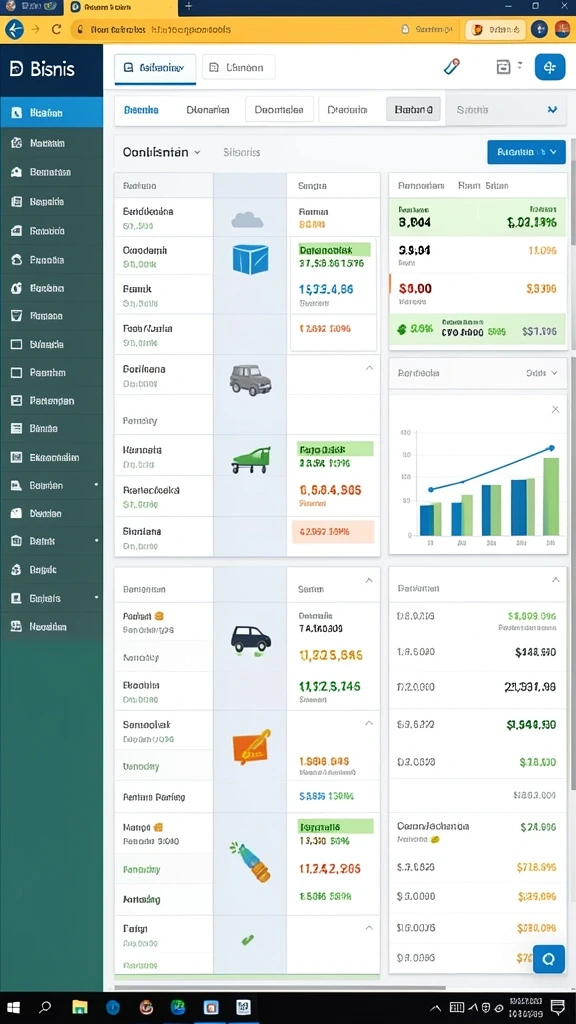The image size is (576, 1024).
Task: Click the Bisnis logo in sidebar header
Action: (42, 69)
